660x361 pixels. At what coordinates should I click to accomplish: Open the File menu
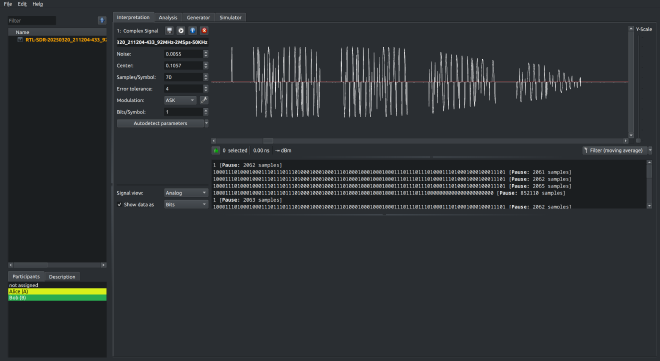(x=8, y=4)
